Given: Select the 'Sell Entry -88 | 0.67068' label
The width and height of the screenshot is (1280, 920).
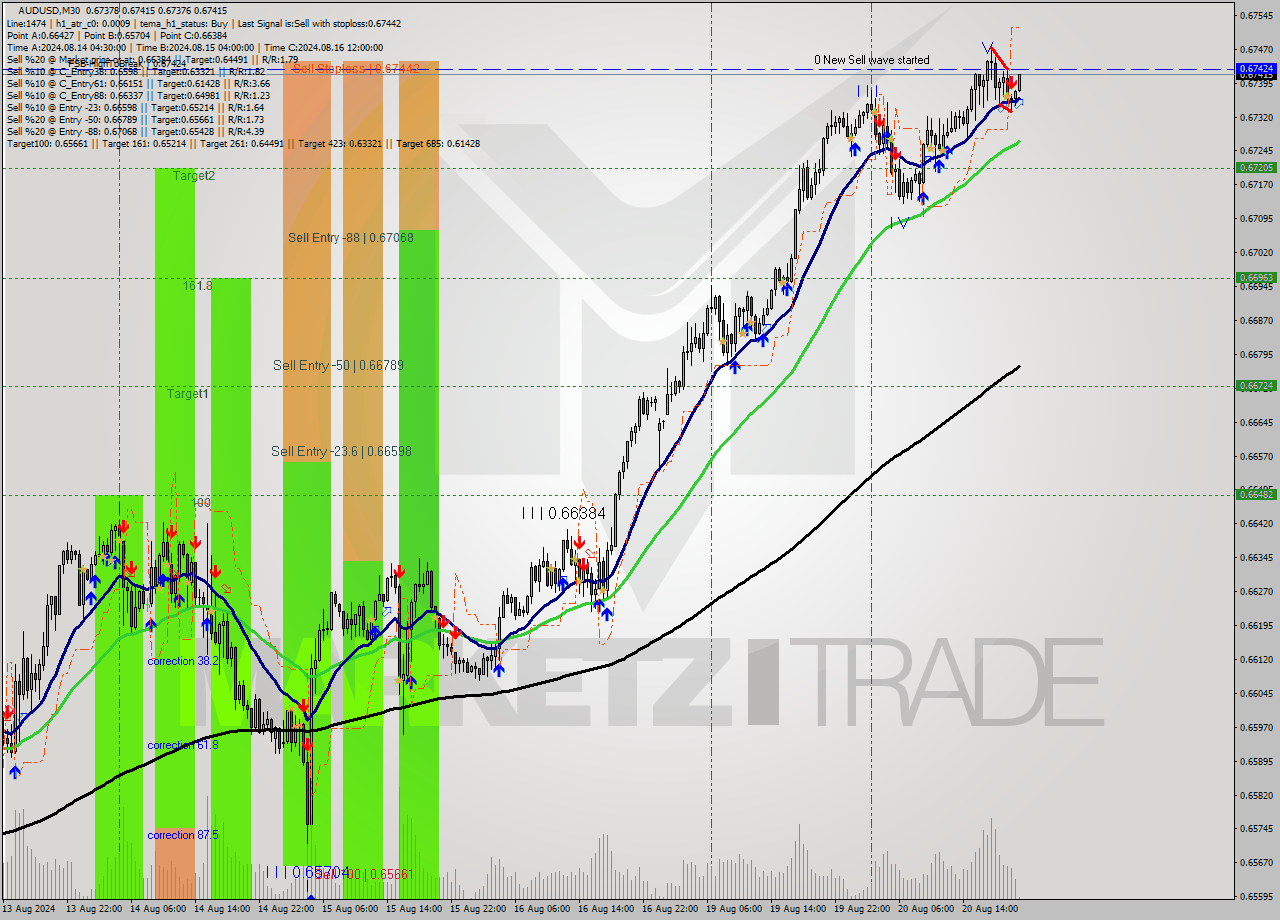Looking at the screenshot, I should point(351,237).
